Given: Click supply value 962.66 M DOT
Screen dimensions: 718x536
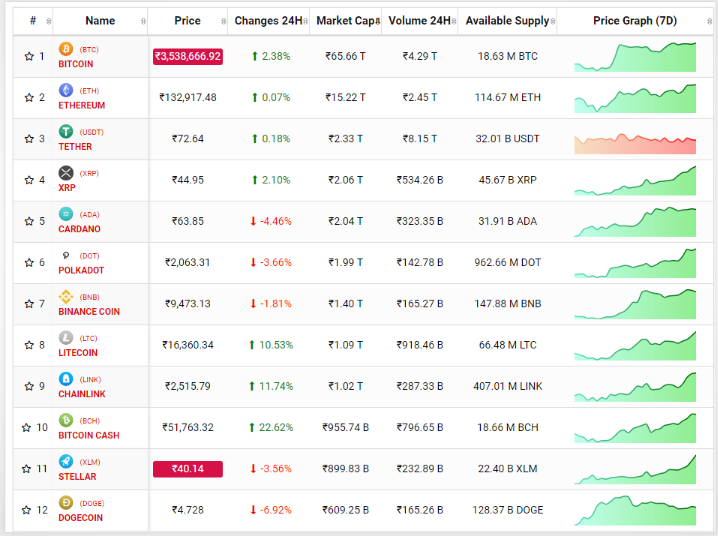Looking at the screenshot, I should [507, 262].
